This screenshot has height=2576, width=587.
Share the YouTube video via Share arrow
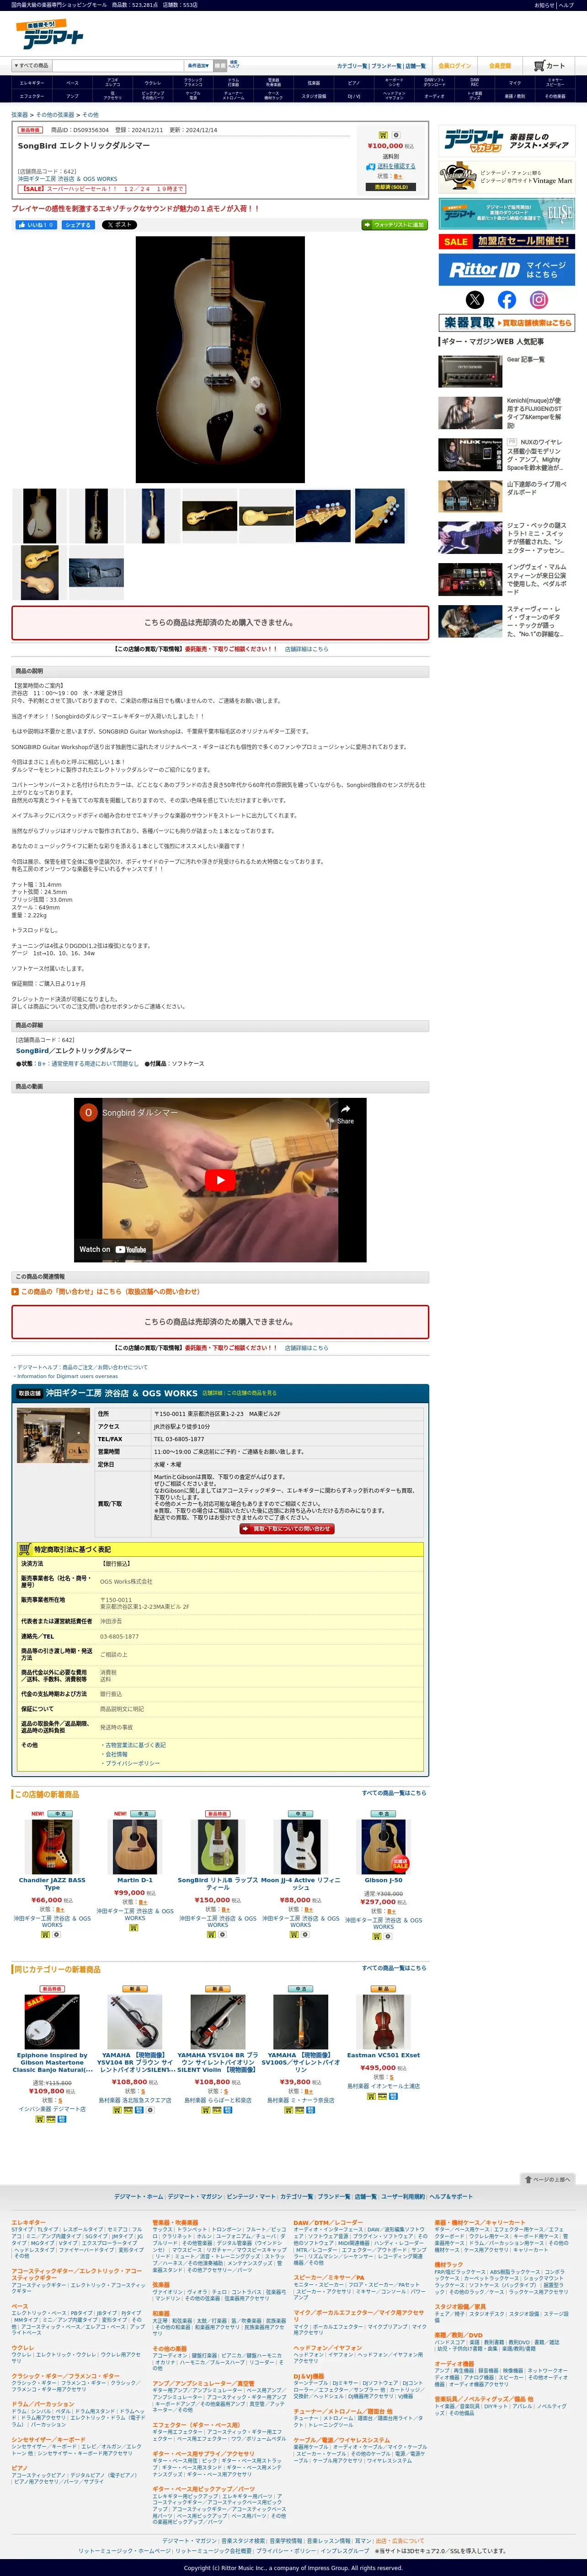tap(345, 1113)
